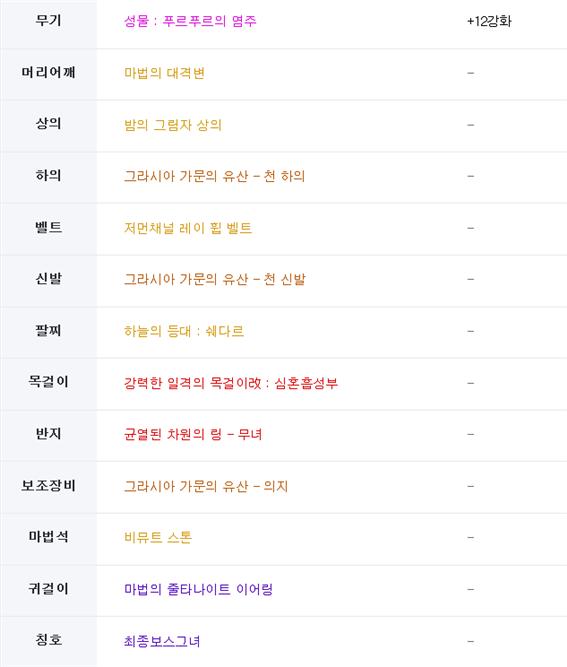Click the red necklace item name
Screen dimensions: 567x667
(x=231, y=383)
